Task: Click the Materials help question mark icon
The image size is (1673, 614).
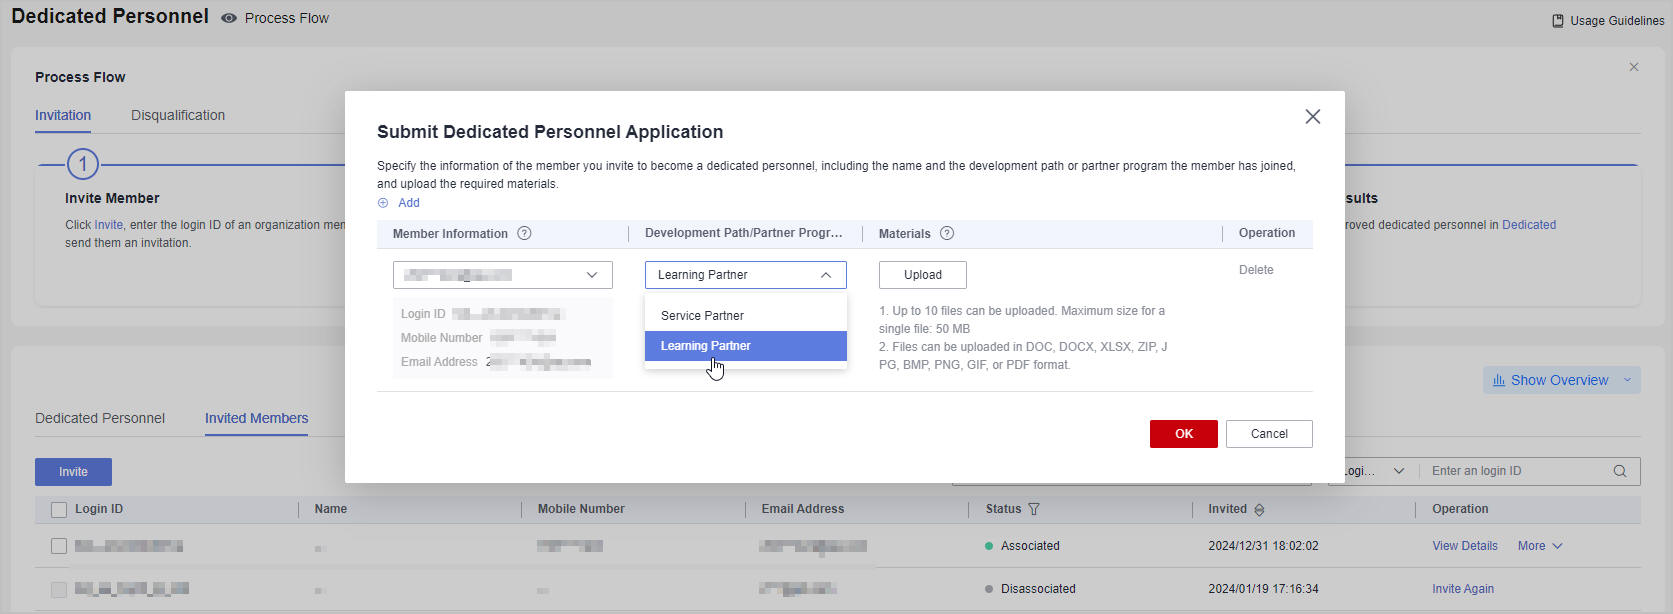Action: click(947, 233)
